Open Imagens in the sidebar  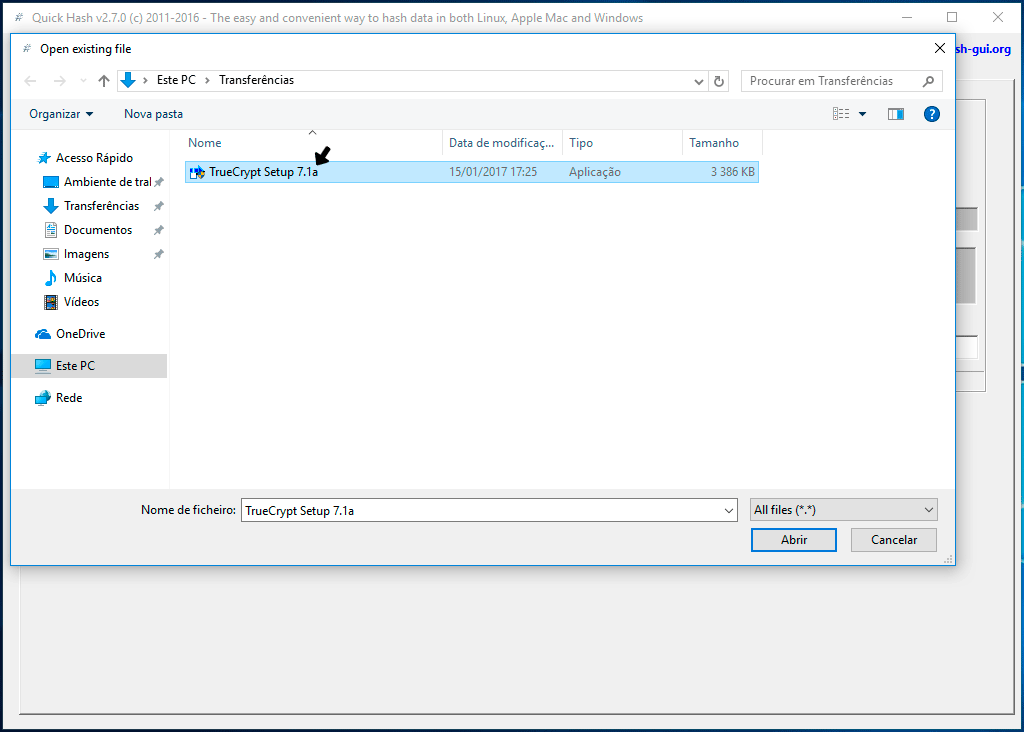coord(86,254)
